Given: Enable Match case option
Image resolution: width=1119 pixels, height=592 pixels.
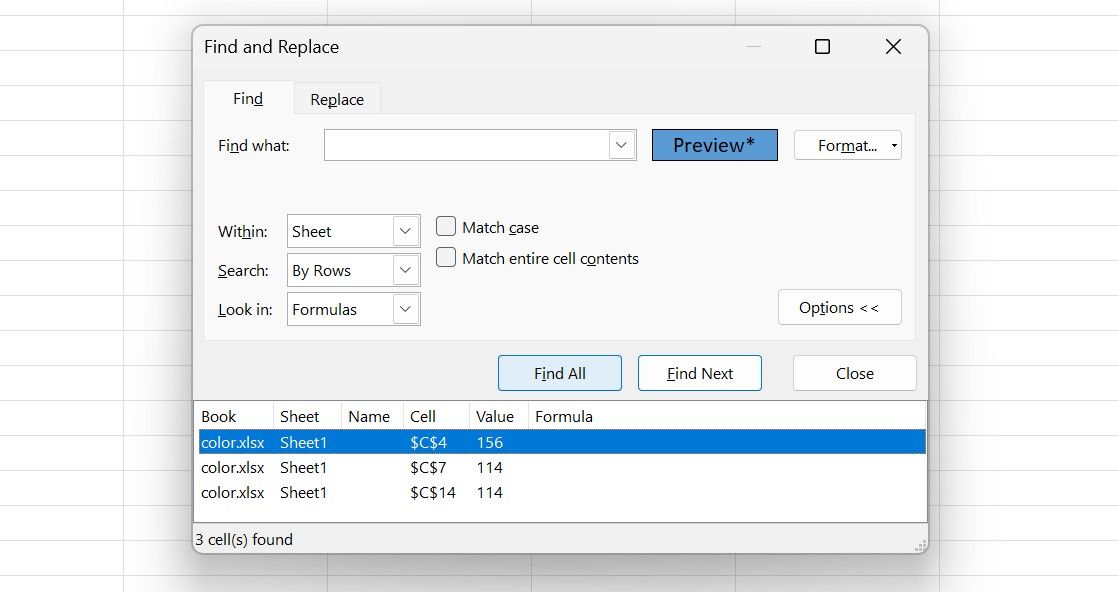Looking at the screenshot, I should [446, 226].
